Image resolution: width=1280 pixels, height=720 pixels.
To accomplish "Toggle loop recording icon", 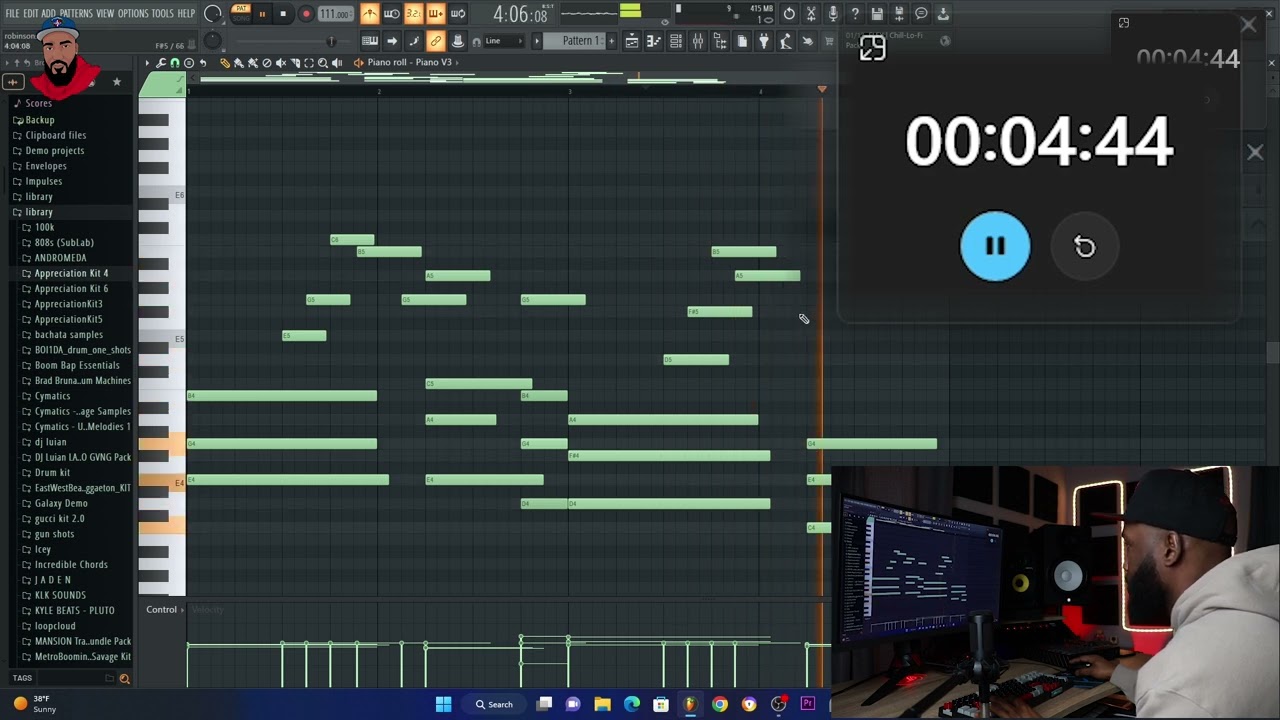I will [457, 14].
